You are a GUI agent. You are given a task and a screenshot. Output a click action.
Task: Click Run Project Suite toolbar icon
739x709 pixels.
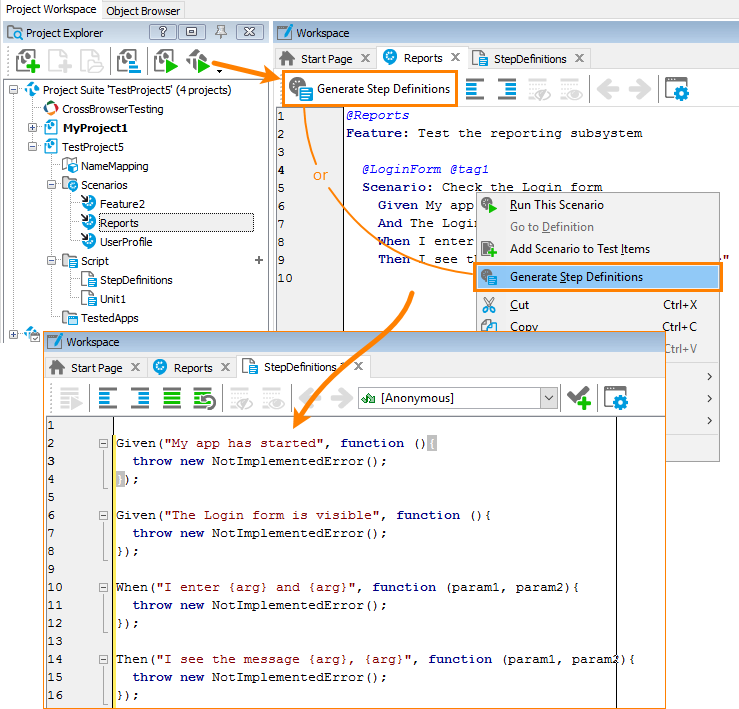pyautogui.click(x=199, y=62)
